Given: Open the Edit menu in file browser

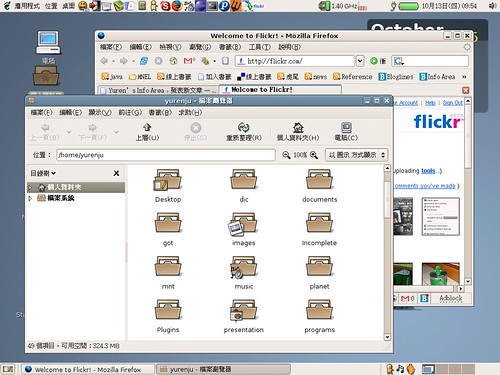Looking at the screenshot, I should (x=70, y=113).
